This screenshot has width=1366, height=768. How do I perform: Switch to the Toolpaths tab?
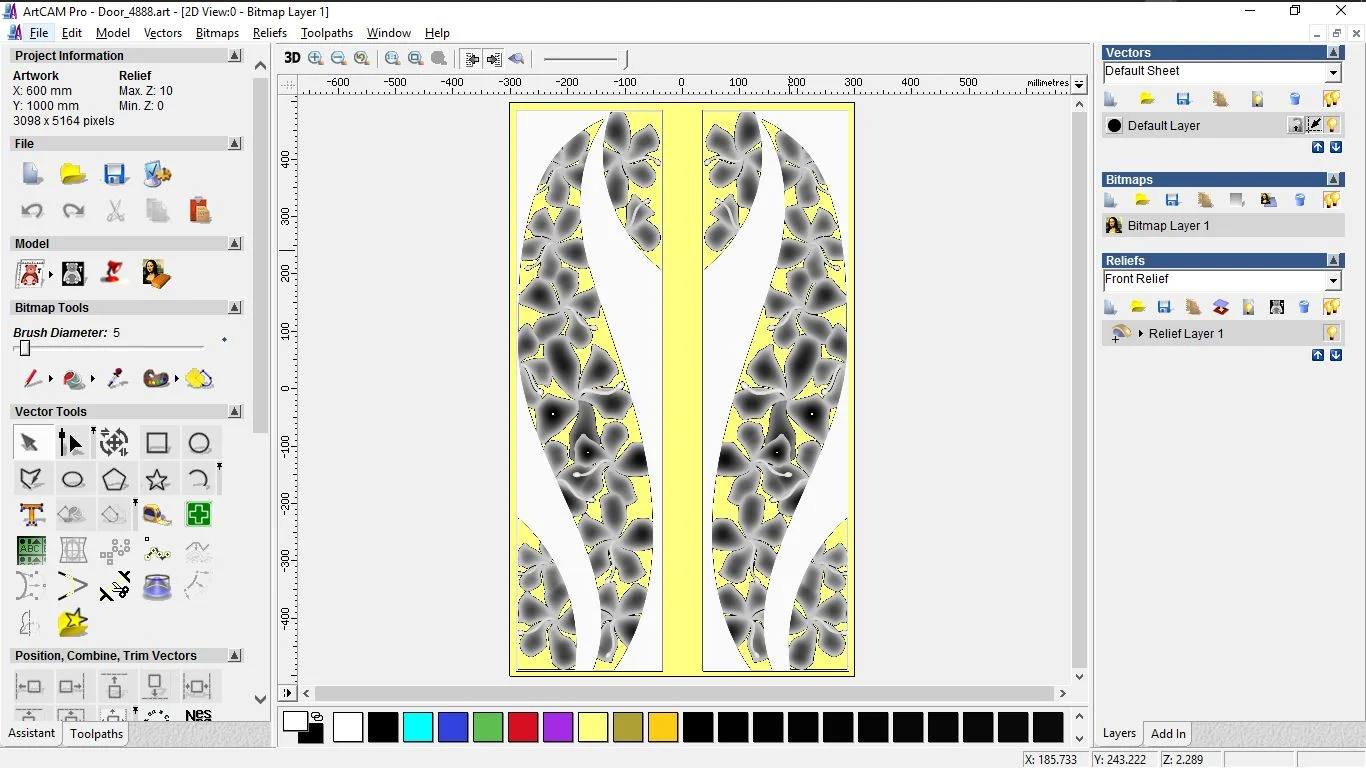pyautogui.click(x=96, y=734)
